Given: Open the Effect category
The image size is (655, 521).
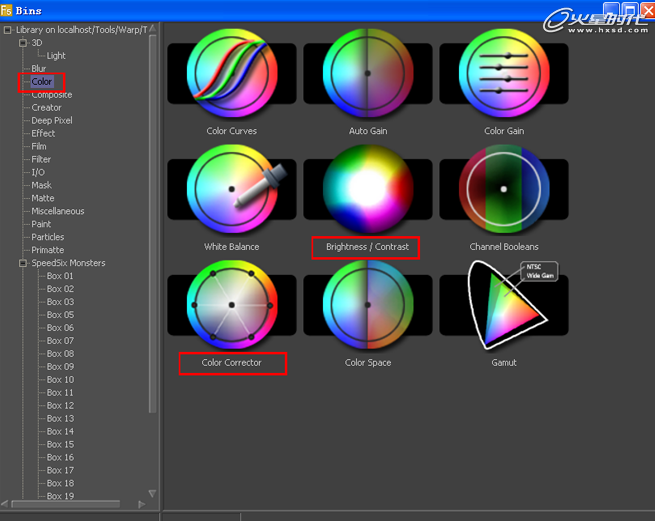Looking at the screenshot, I should [43, 133].
